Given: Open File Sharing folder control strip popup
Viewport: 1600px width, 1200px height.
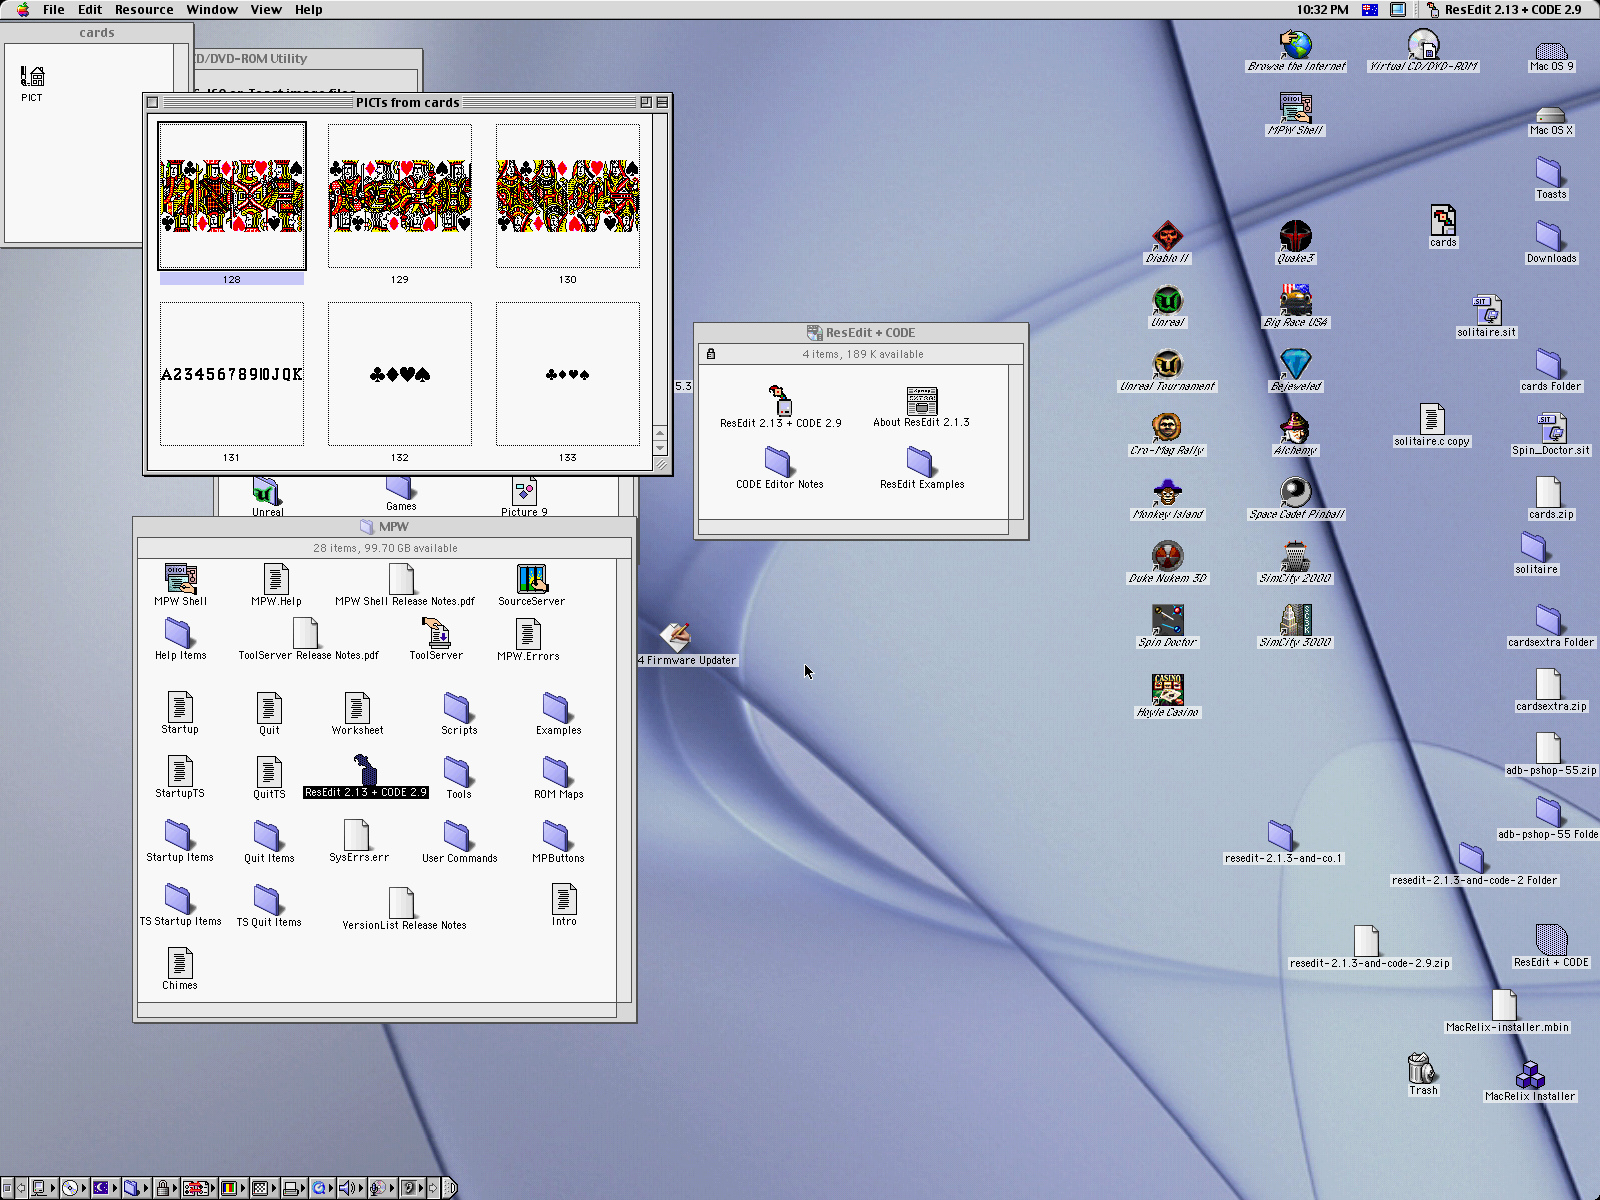Looking at the screenshot, I should (x=136, y=1188).
